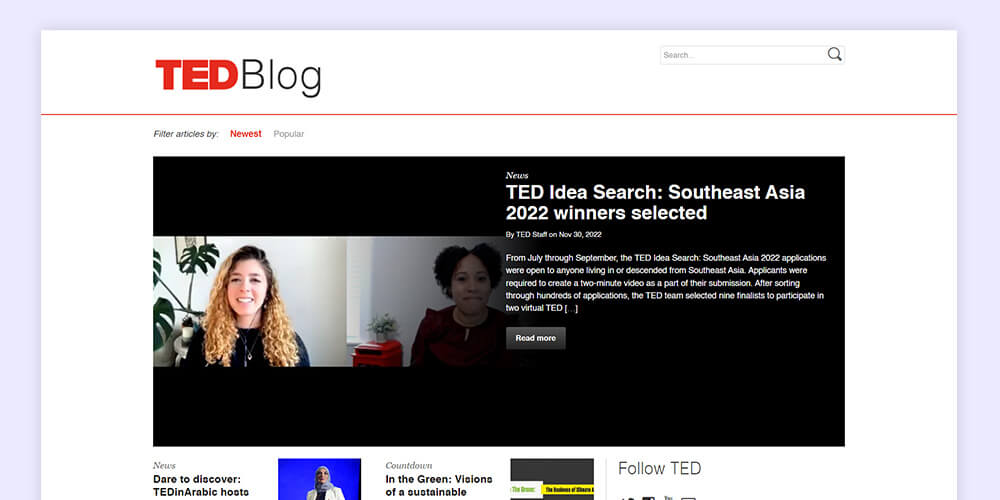Click the 'Filter articles by:' label
Viewport: 1000px width, 500px height.
point(186,134)
